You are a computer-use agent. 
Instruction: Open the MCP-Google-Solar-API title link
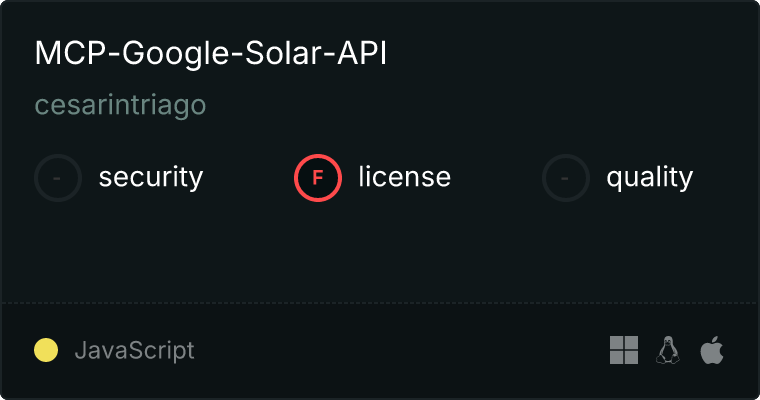211,53
